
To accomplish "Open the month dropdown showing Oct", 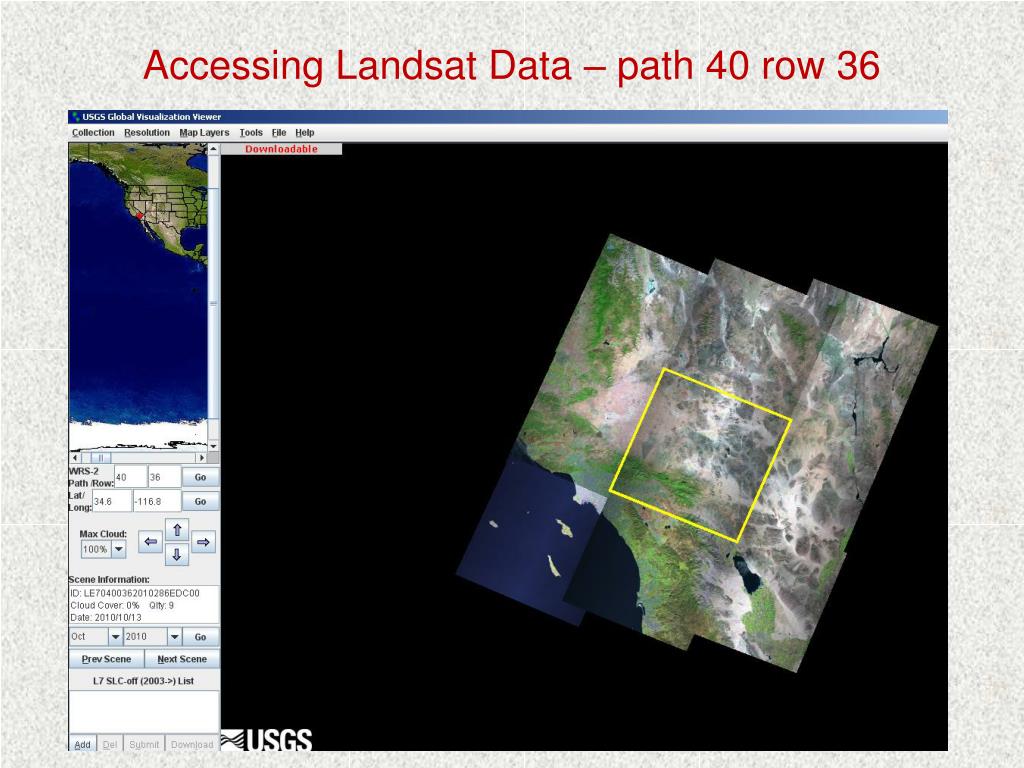I will [115, 637].
